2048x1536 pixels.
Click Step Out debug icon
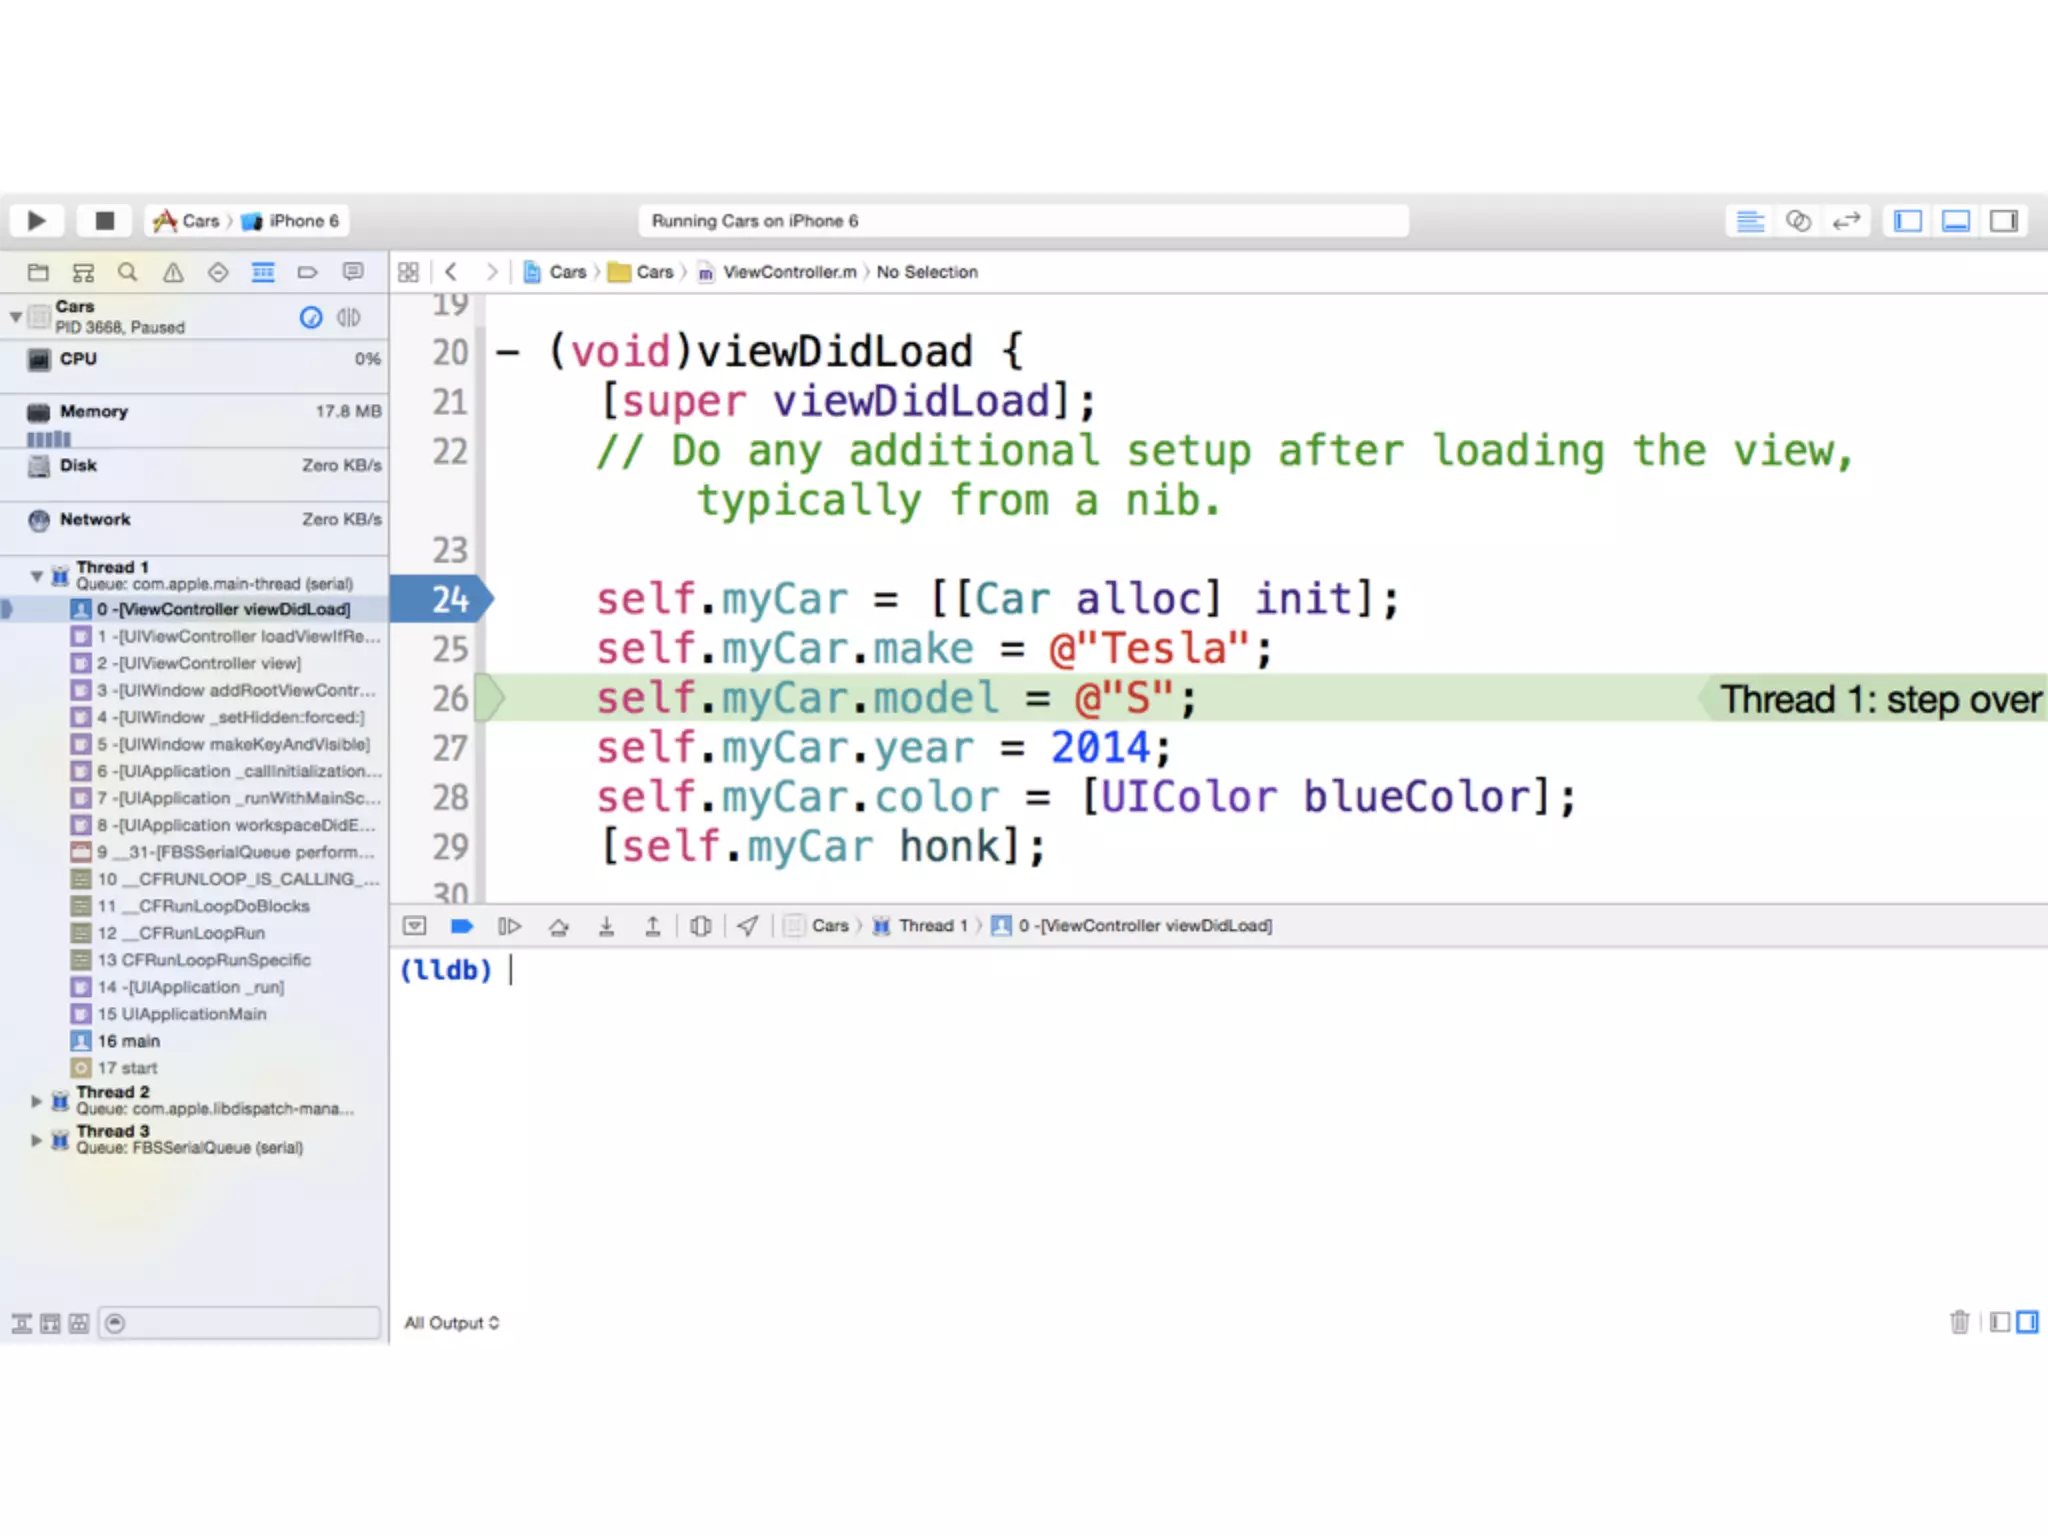653,926
